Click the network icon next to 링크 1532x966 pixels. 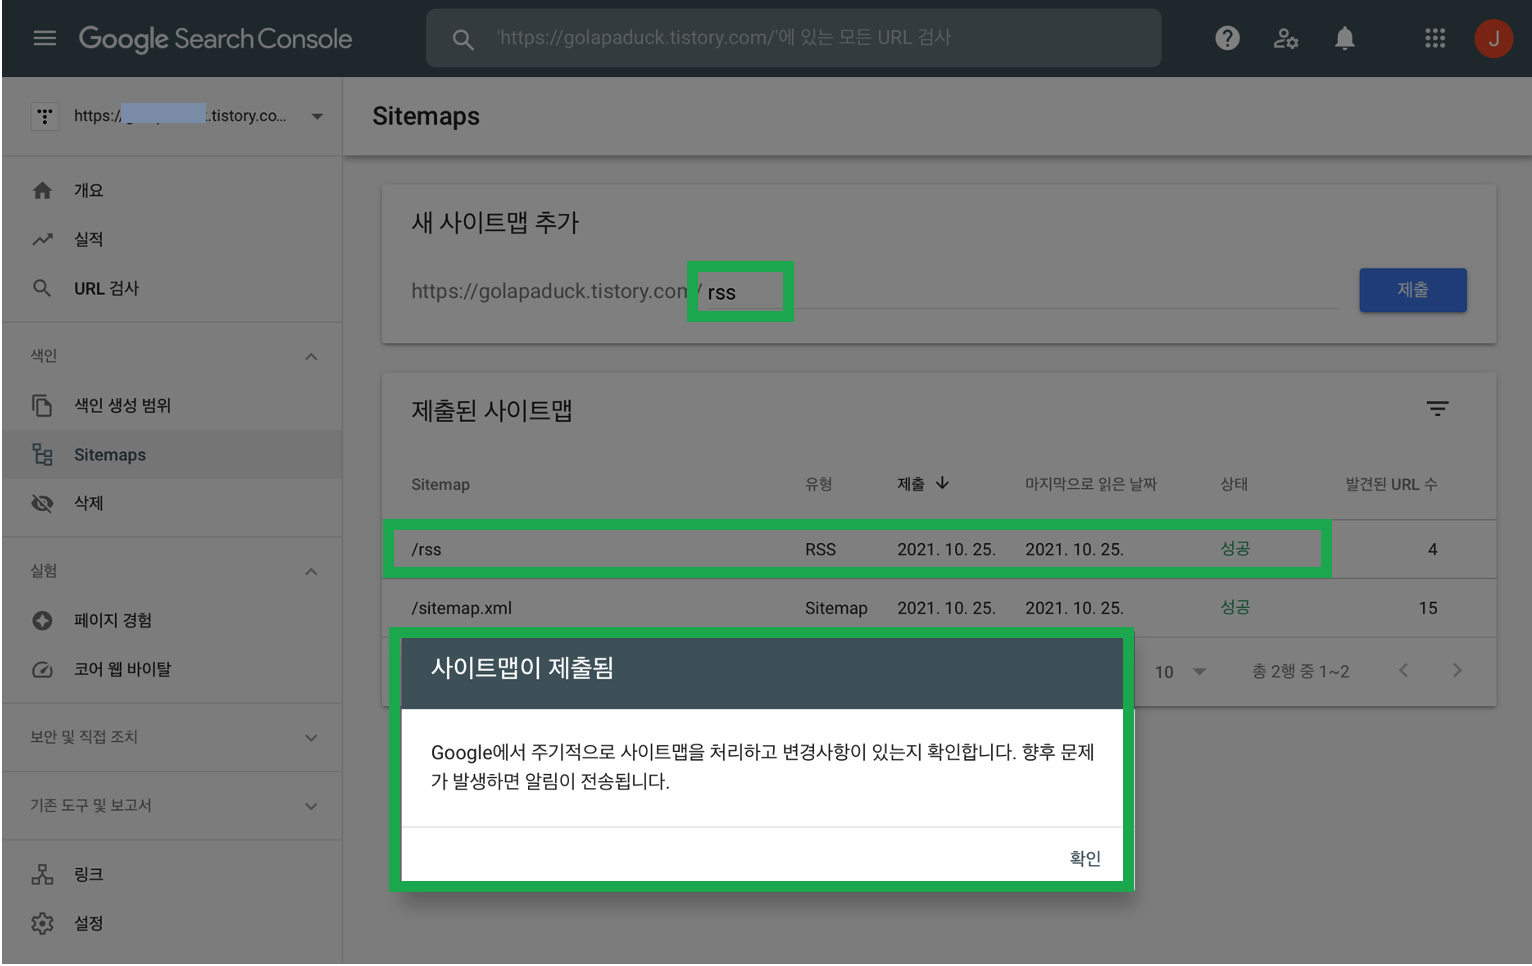click(x=42, y=874)
